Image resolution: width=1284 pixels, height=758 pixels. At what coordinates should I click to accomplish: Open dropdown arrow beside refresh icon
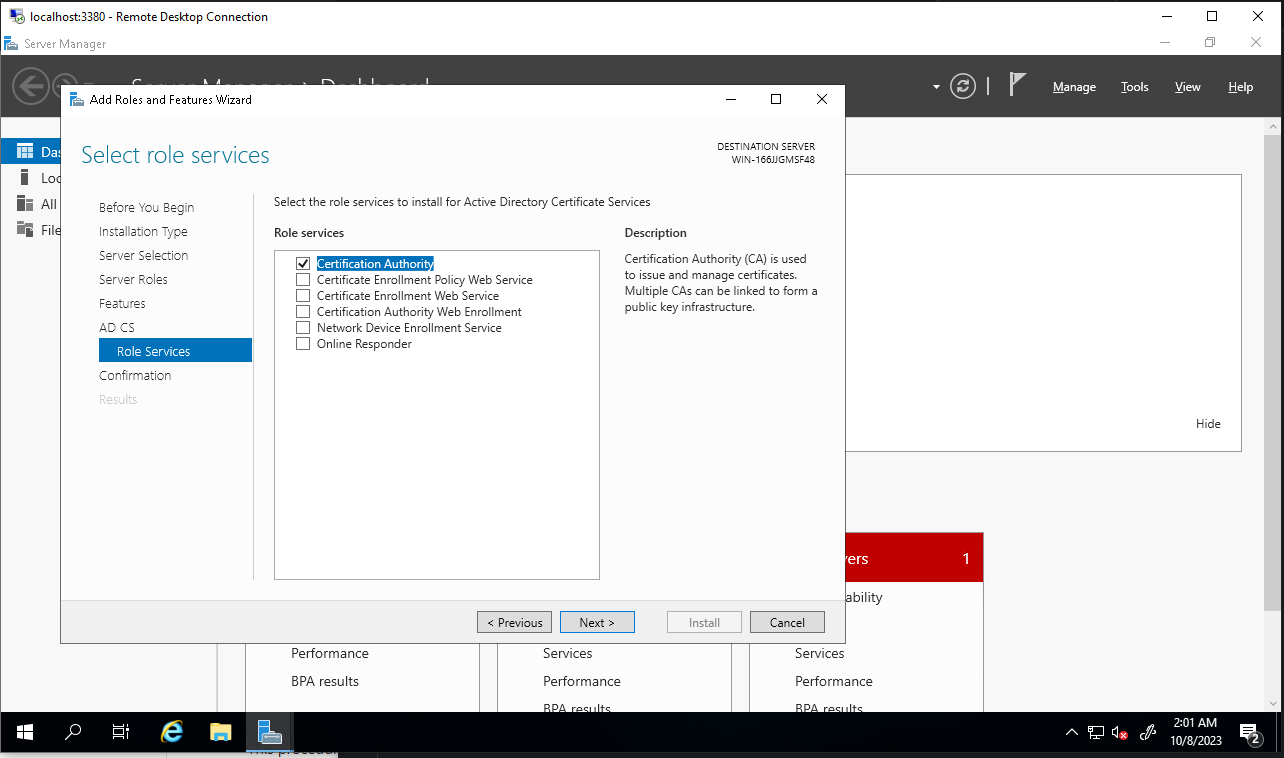point(936,87)
